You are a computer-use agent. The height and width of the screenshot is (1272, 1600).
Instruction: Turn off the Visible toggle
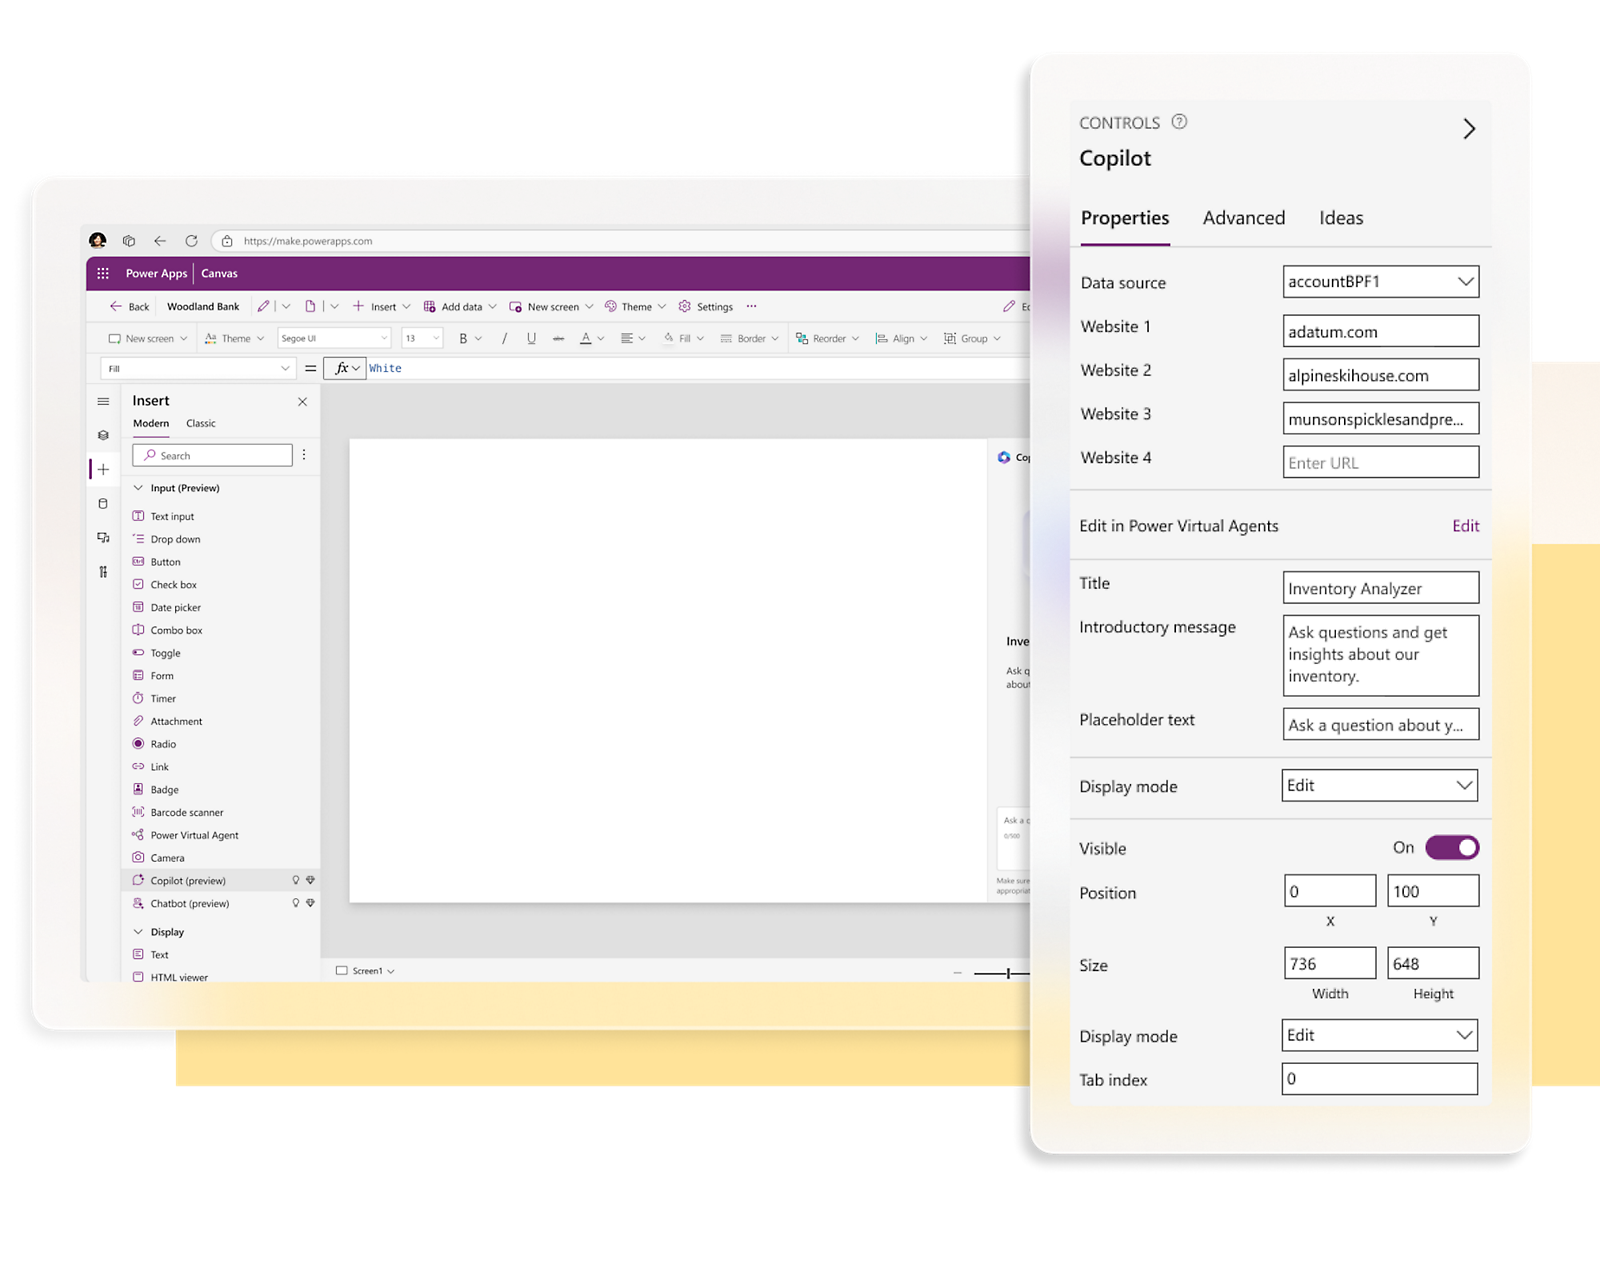1451,848
